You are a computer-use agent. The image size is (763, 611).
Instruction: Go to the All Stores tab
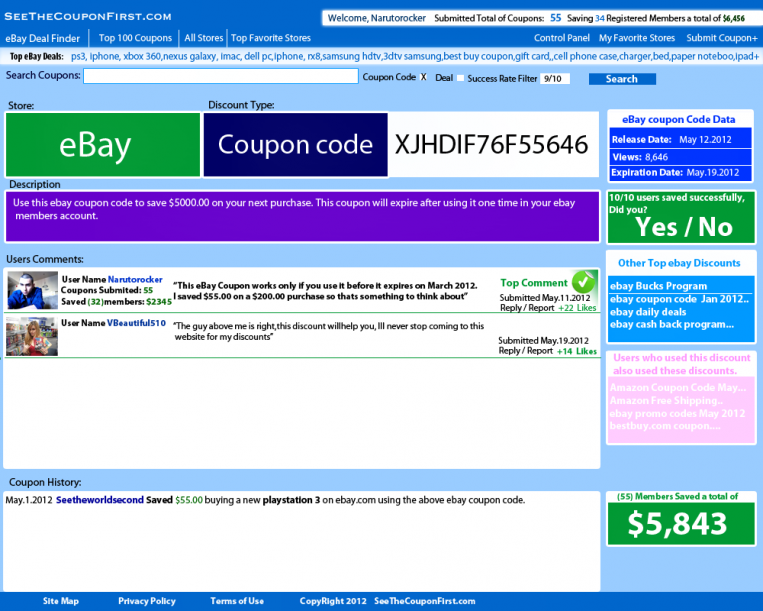tap(203, 38)
